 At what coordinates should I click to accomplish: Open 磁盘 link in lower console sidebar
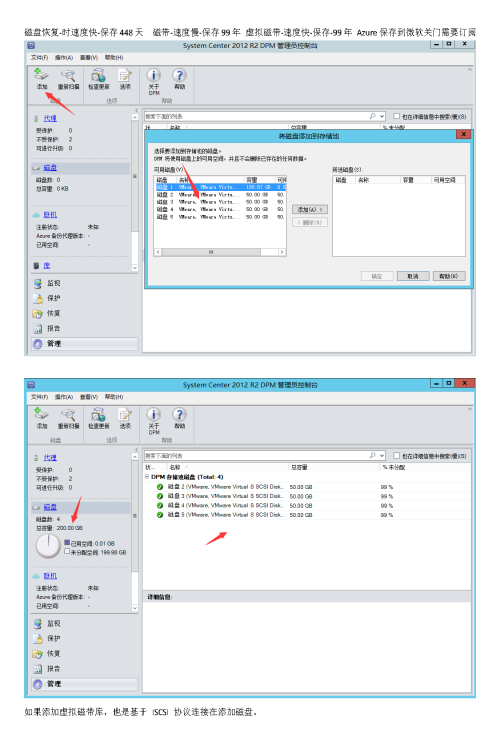pos(50,507)
